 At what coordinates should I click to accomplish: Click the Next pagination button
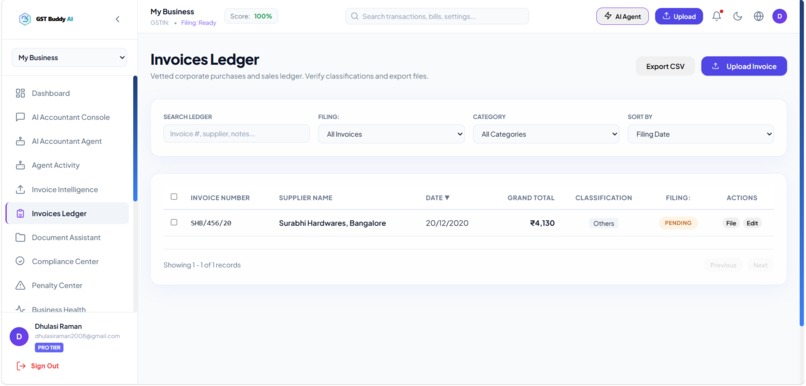tap(760, 265)
